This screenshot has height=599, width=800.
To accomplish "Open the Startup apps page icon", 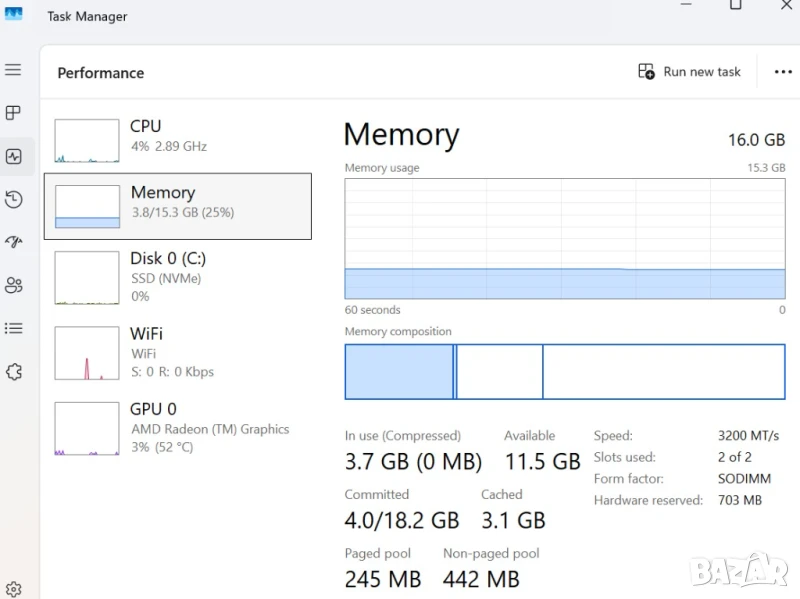I will click(x=13, y=242).
